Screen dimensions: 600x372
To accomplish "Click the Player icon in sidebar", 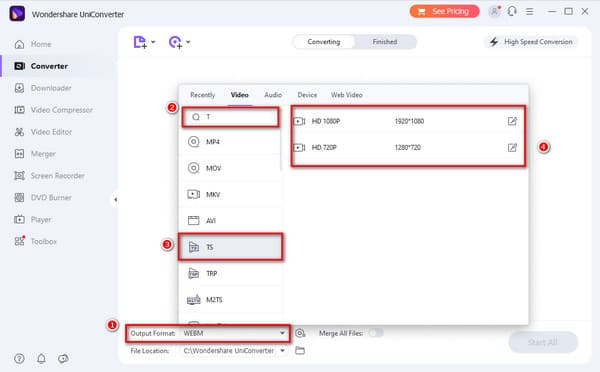I will [x=19, y=219].
